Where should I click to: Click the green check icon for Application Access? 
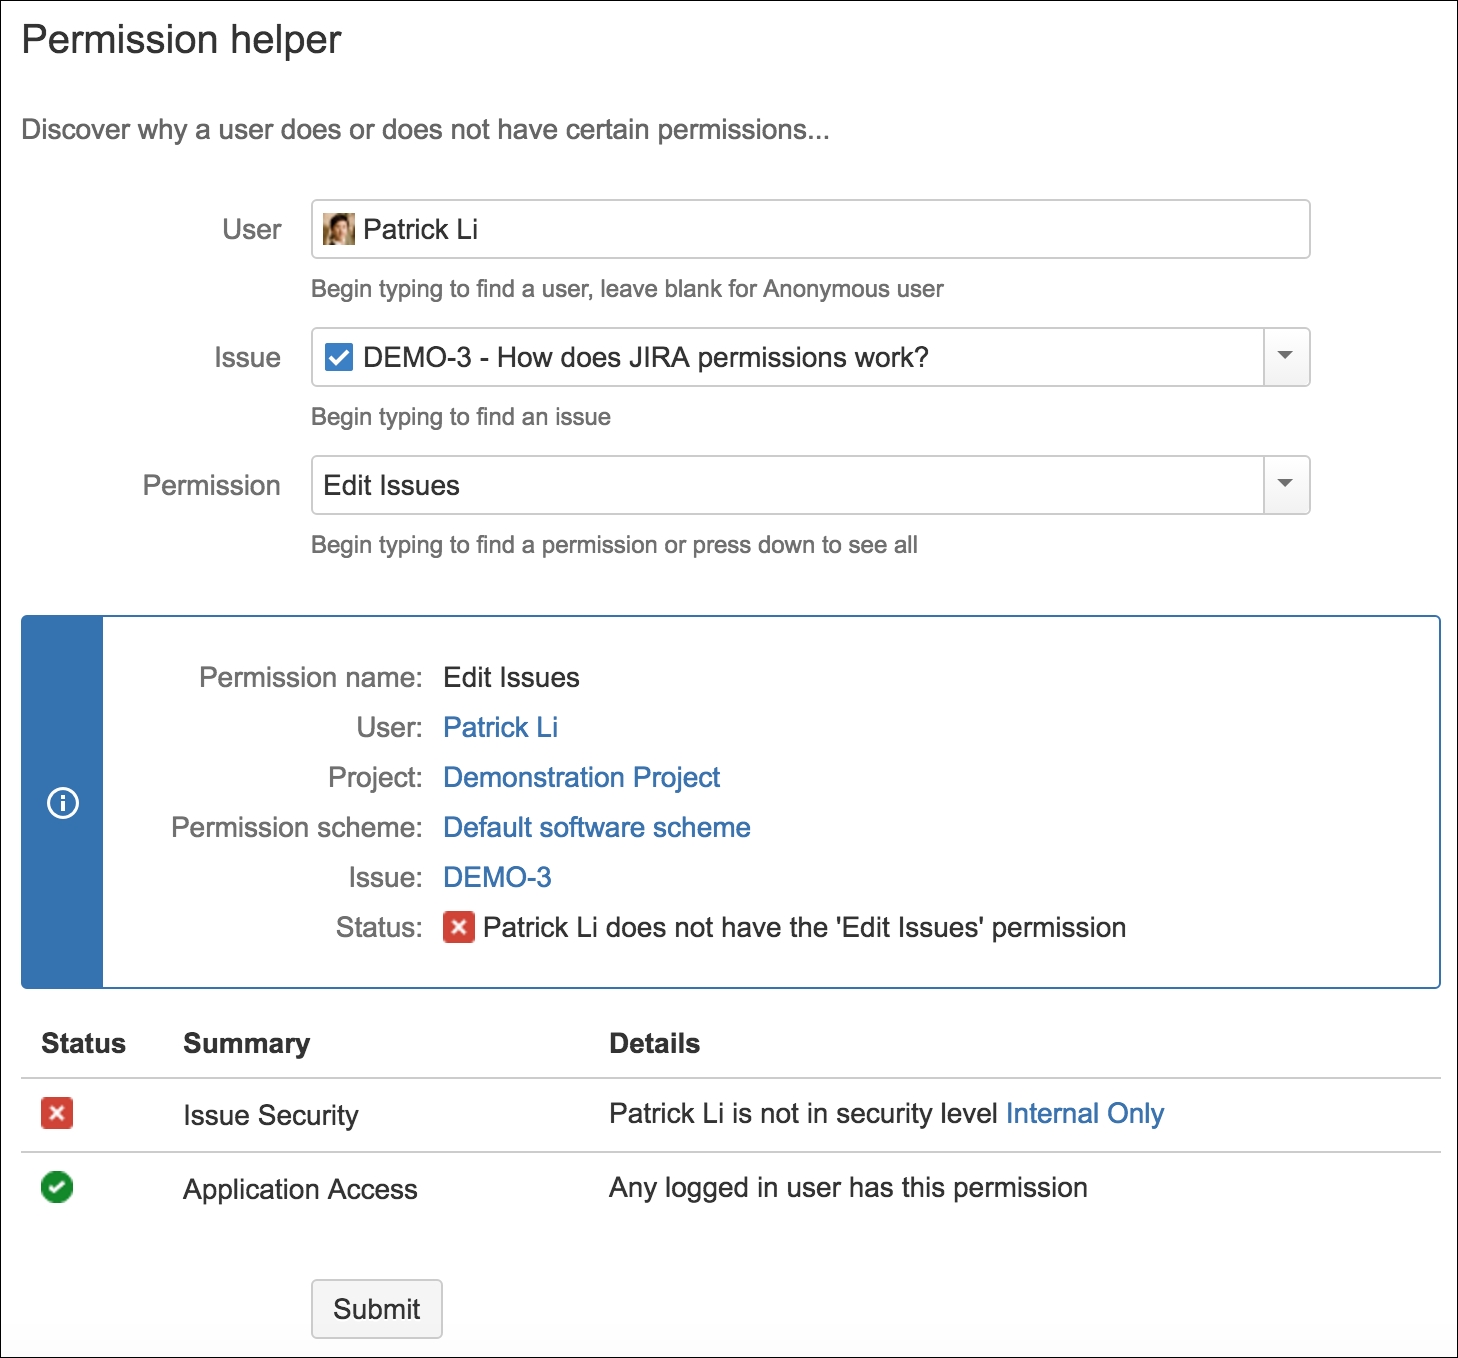point(57,1187)
